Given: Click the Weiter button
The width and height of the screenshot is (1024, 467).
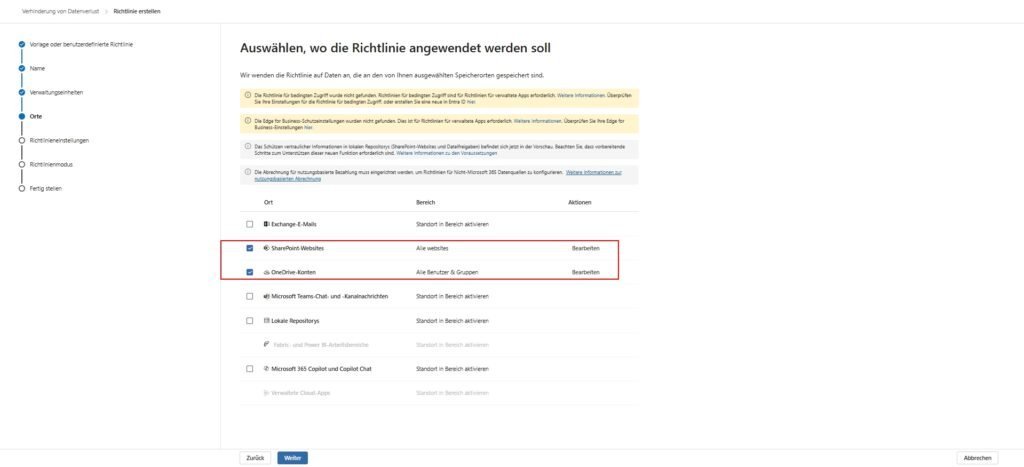Looking at the screenshot, I should click(x=293, y=457).
